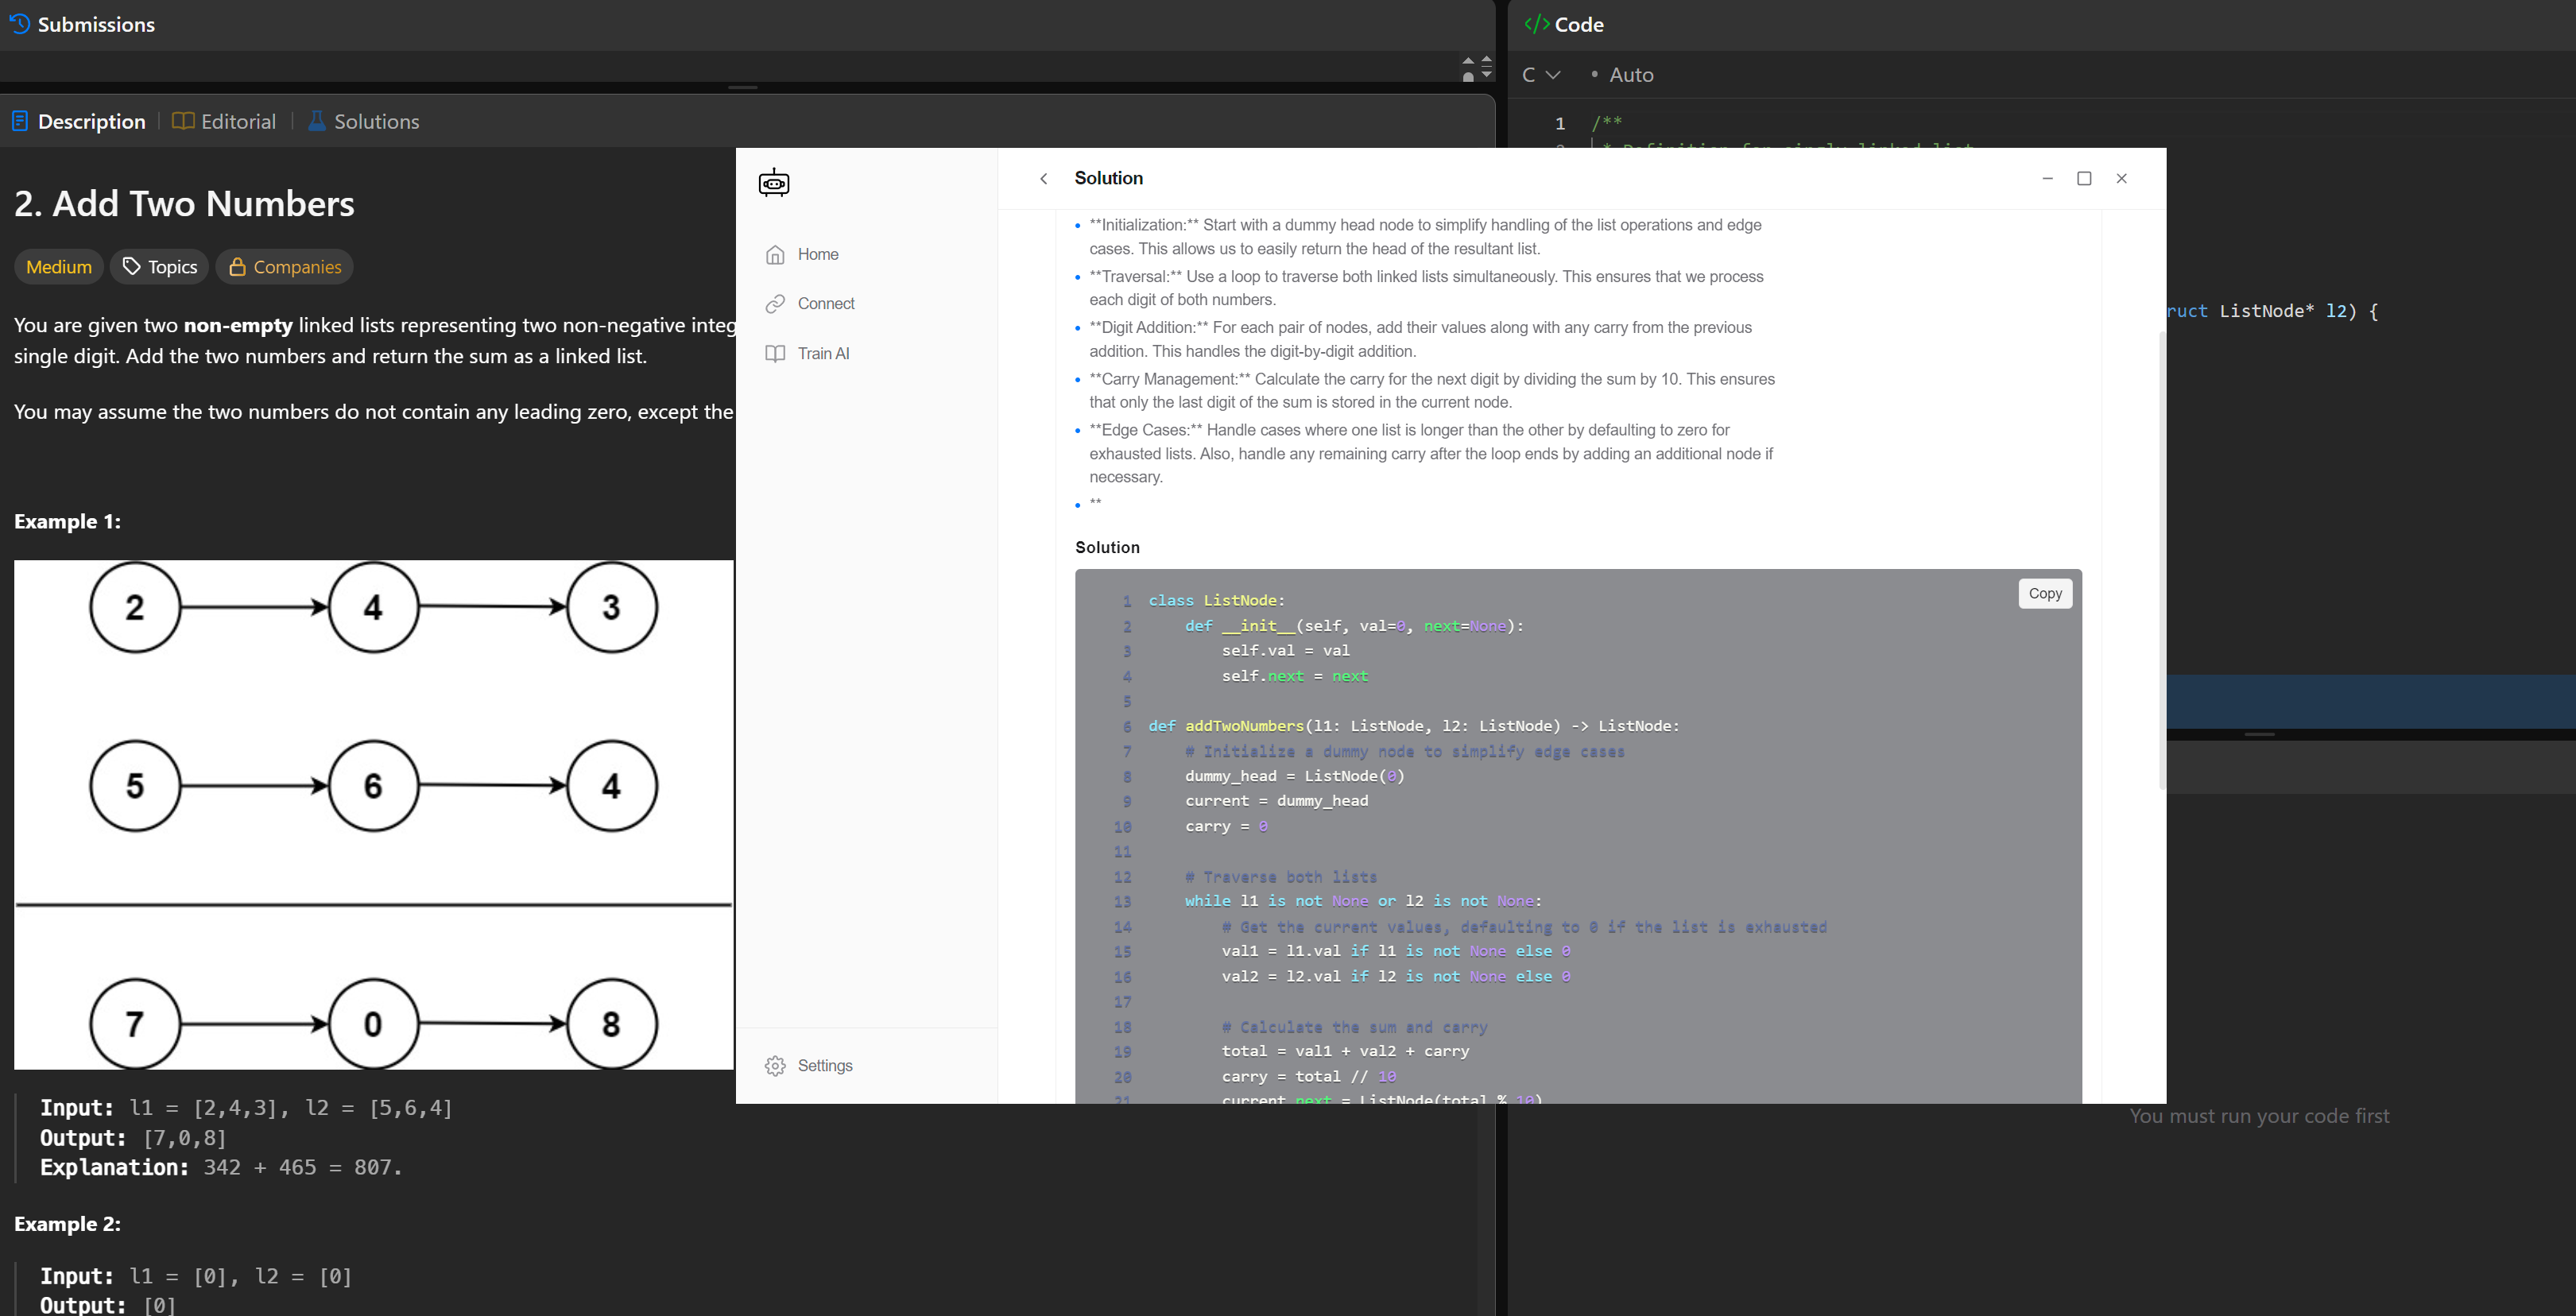
Task: Click the 'Solution' heading above the code block
Action: pos(1107,547)
